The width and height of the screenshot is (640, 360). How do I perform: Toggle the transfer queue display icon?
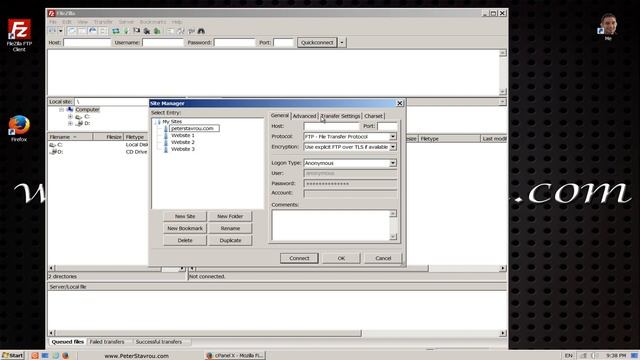tap(103, 31)
